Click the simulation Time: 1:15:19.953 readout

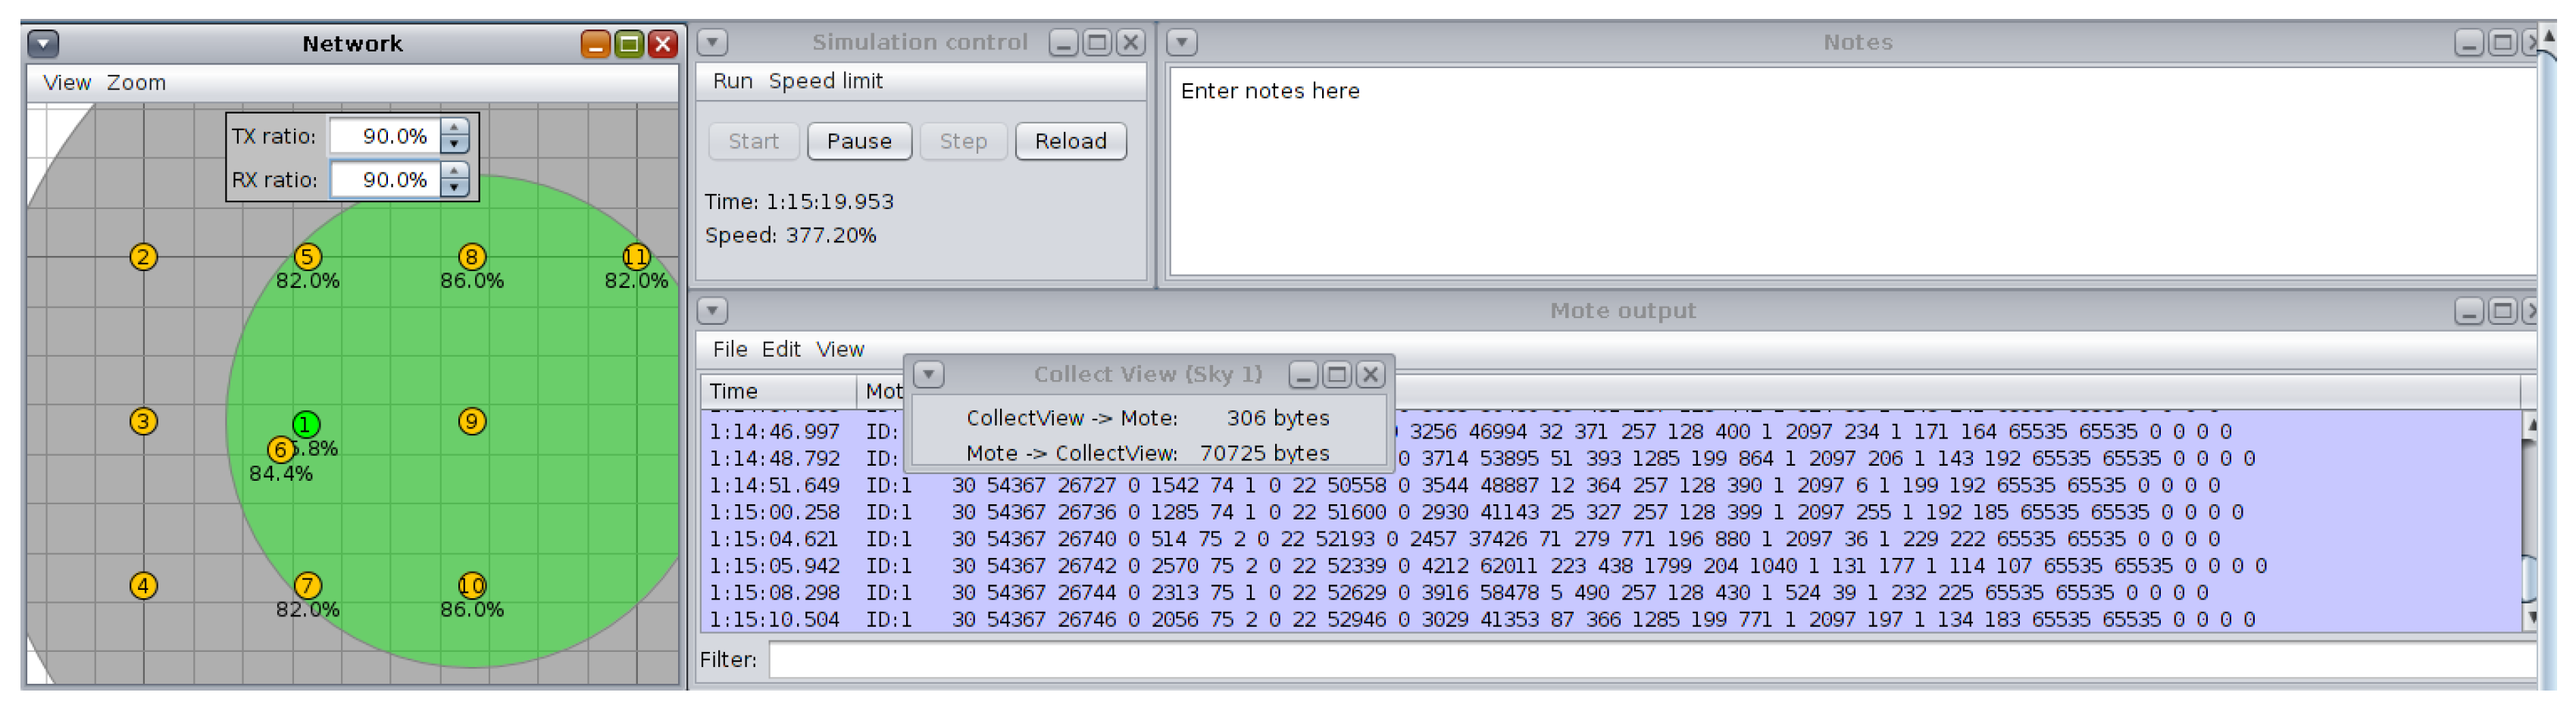[799, 202]
